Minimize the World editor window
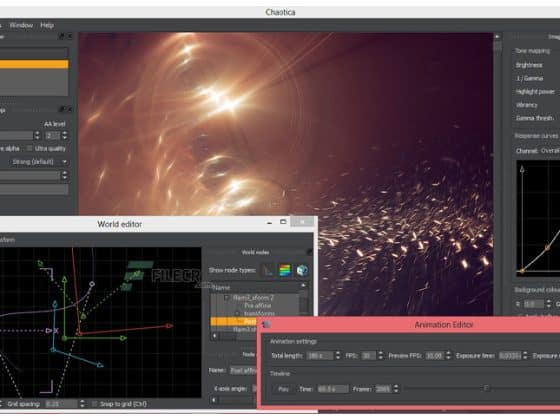Screen dimensions: 560x420 [x=269, y=222]
